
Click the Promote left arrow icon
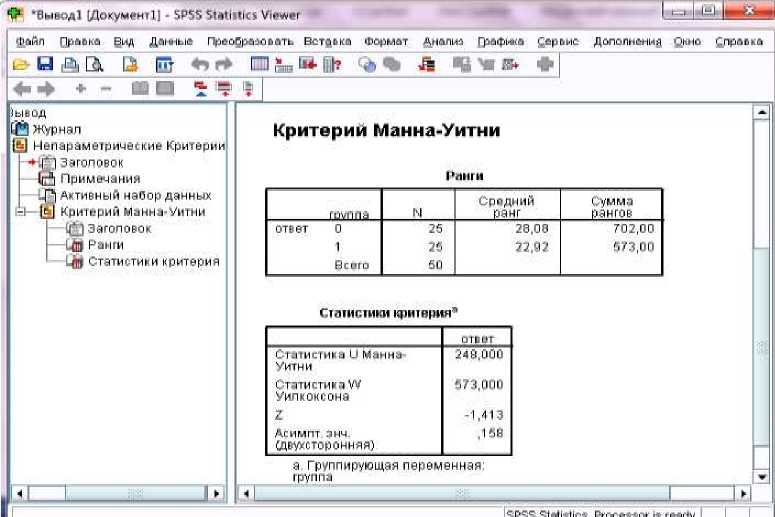coord(22,89)
